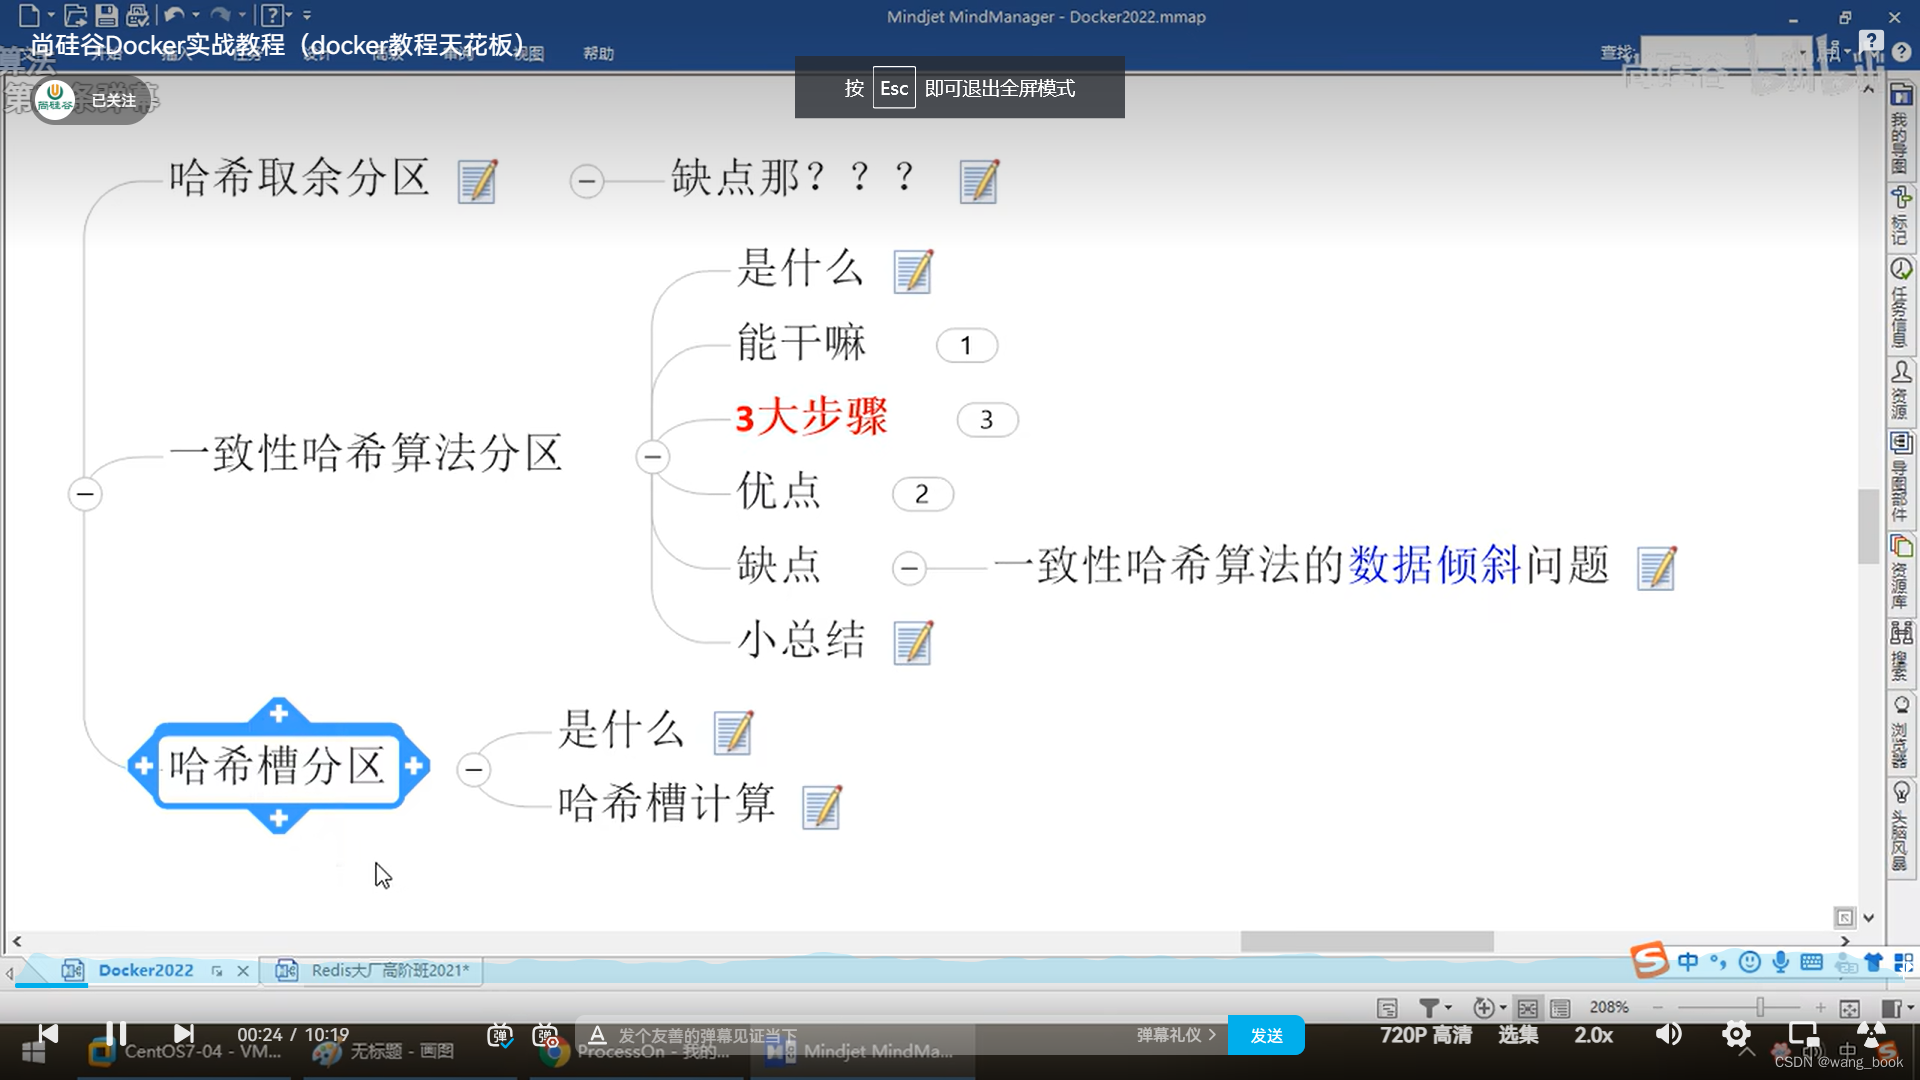The image size is (1920, 1080).
Task: Mute the video player volume
Action: tap(1668, 1036)
